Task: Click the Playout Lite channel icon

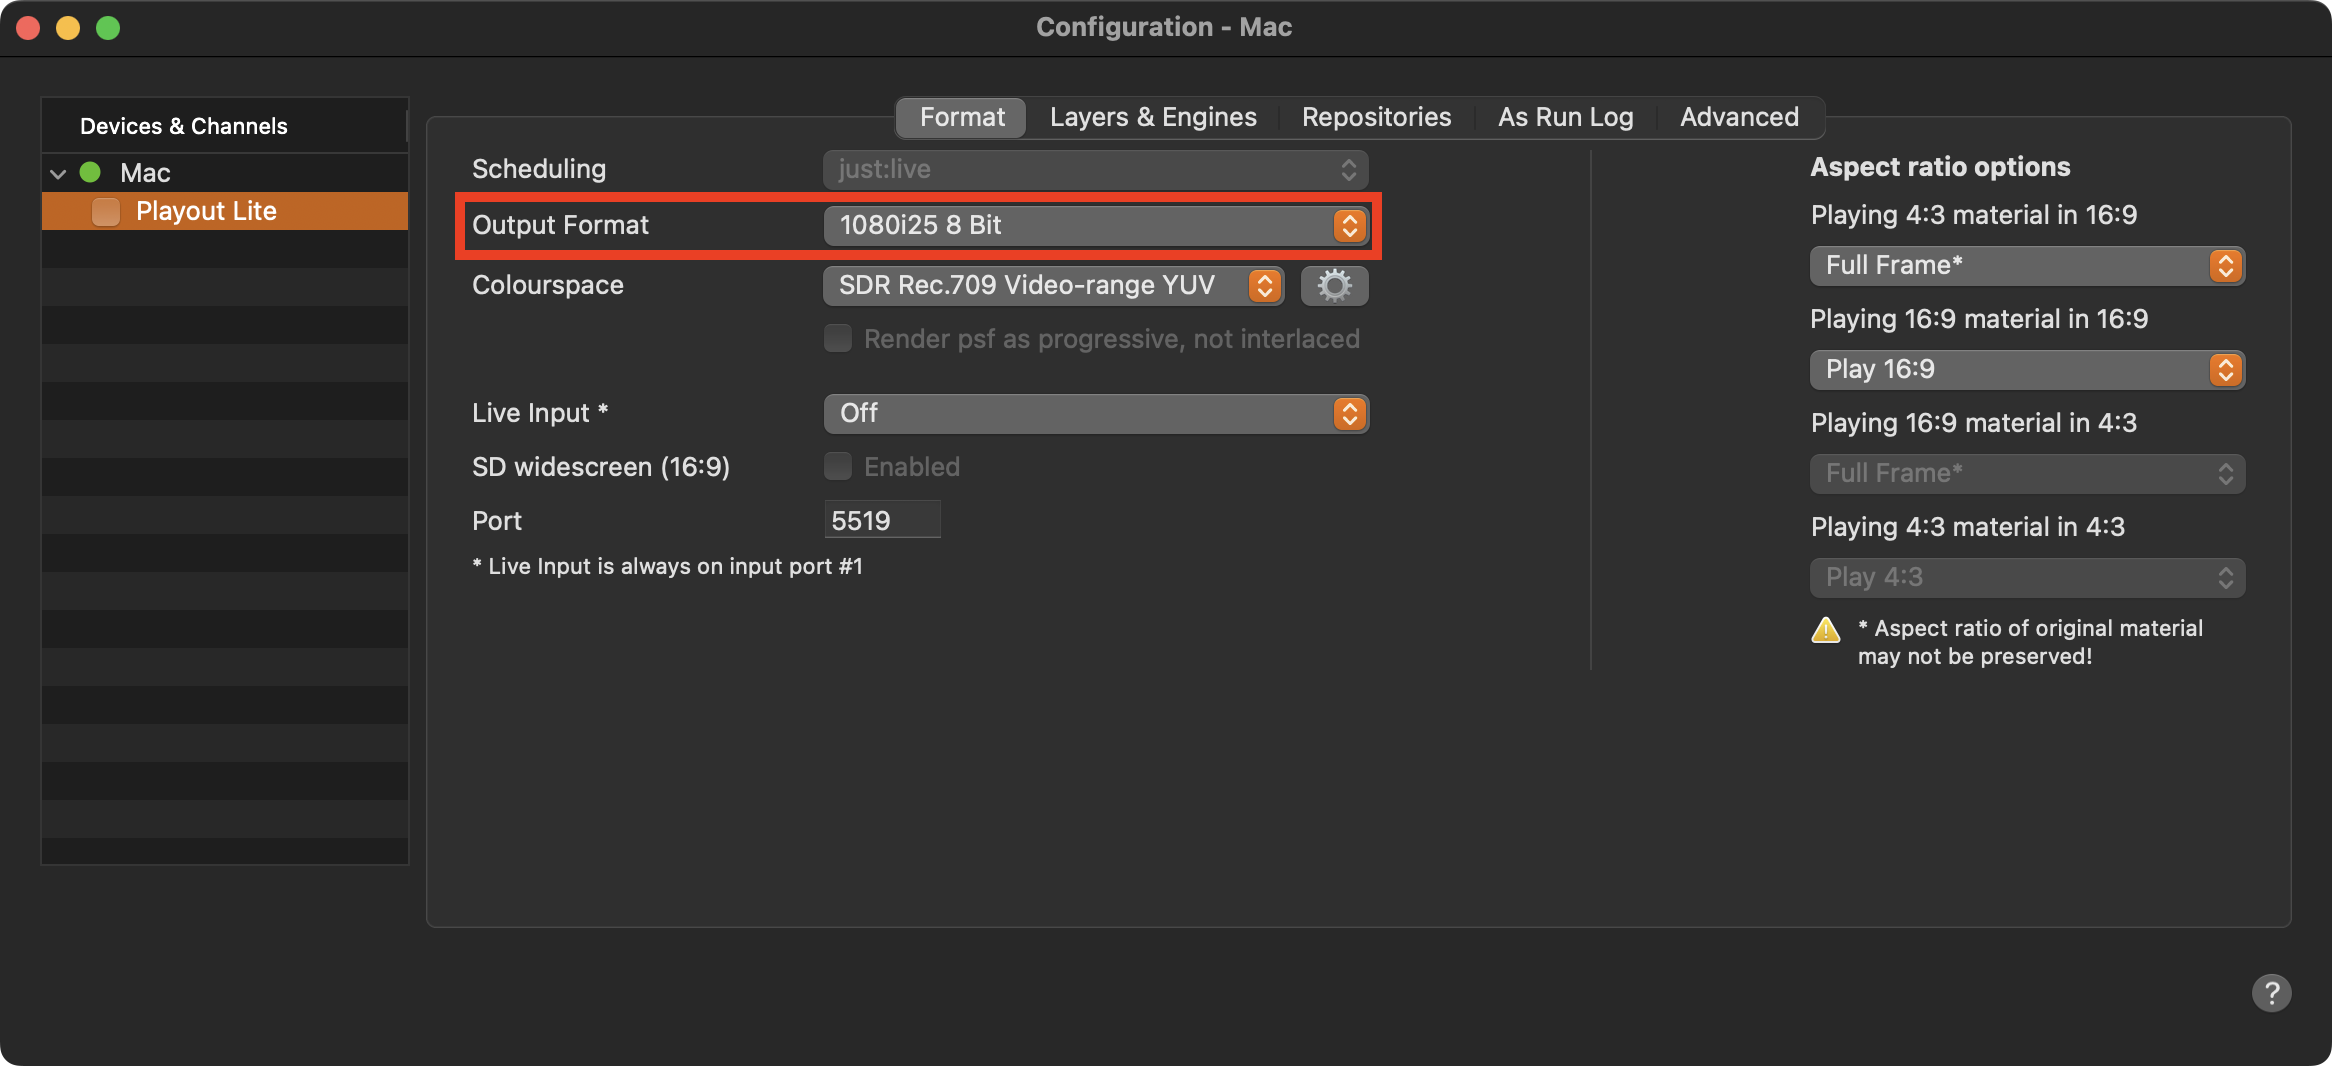Action: [106, 211]
